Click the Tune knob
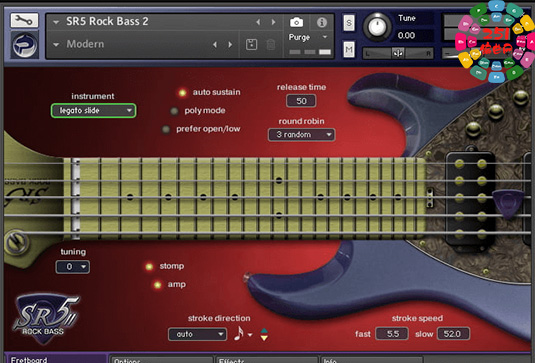 point(377,28)
